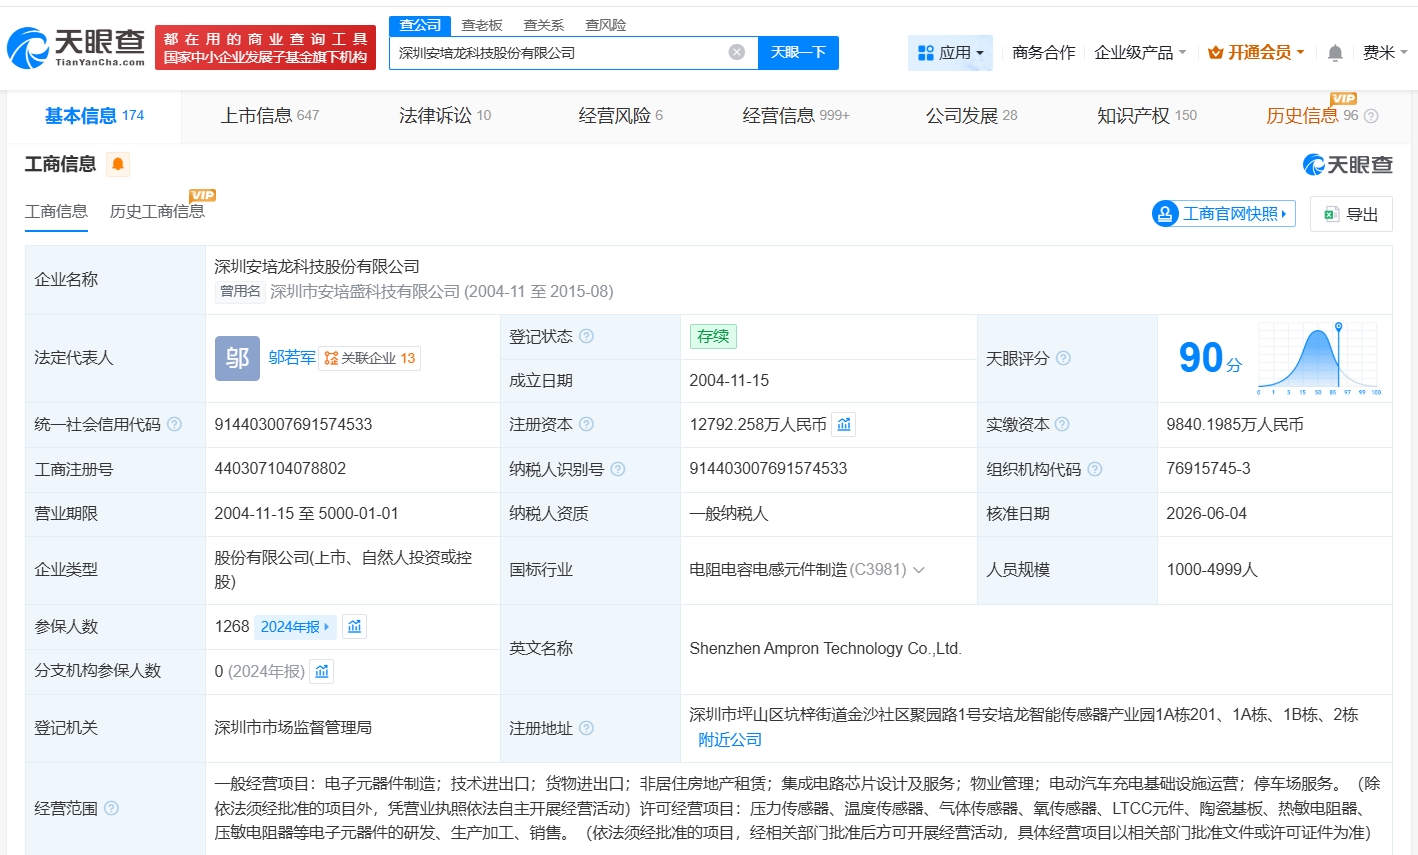This screenshot has width=1418, height=855.
Task: Open the trend chart icon in 参保人数 row
Action: tap(354, 627)
